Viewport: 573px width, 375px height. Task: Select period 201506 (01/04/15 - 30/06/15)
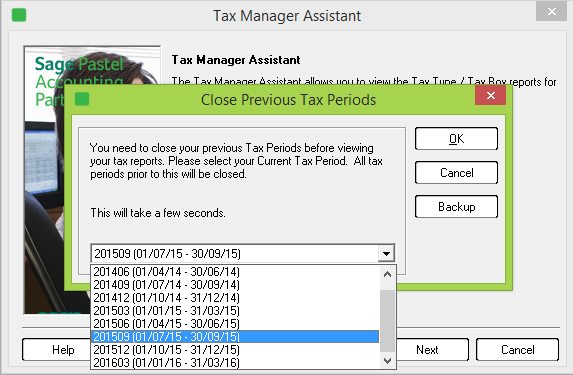click(x=235, y=323)
